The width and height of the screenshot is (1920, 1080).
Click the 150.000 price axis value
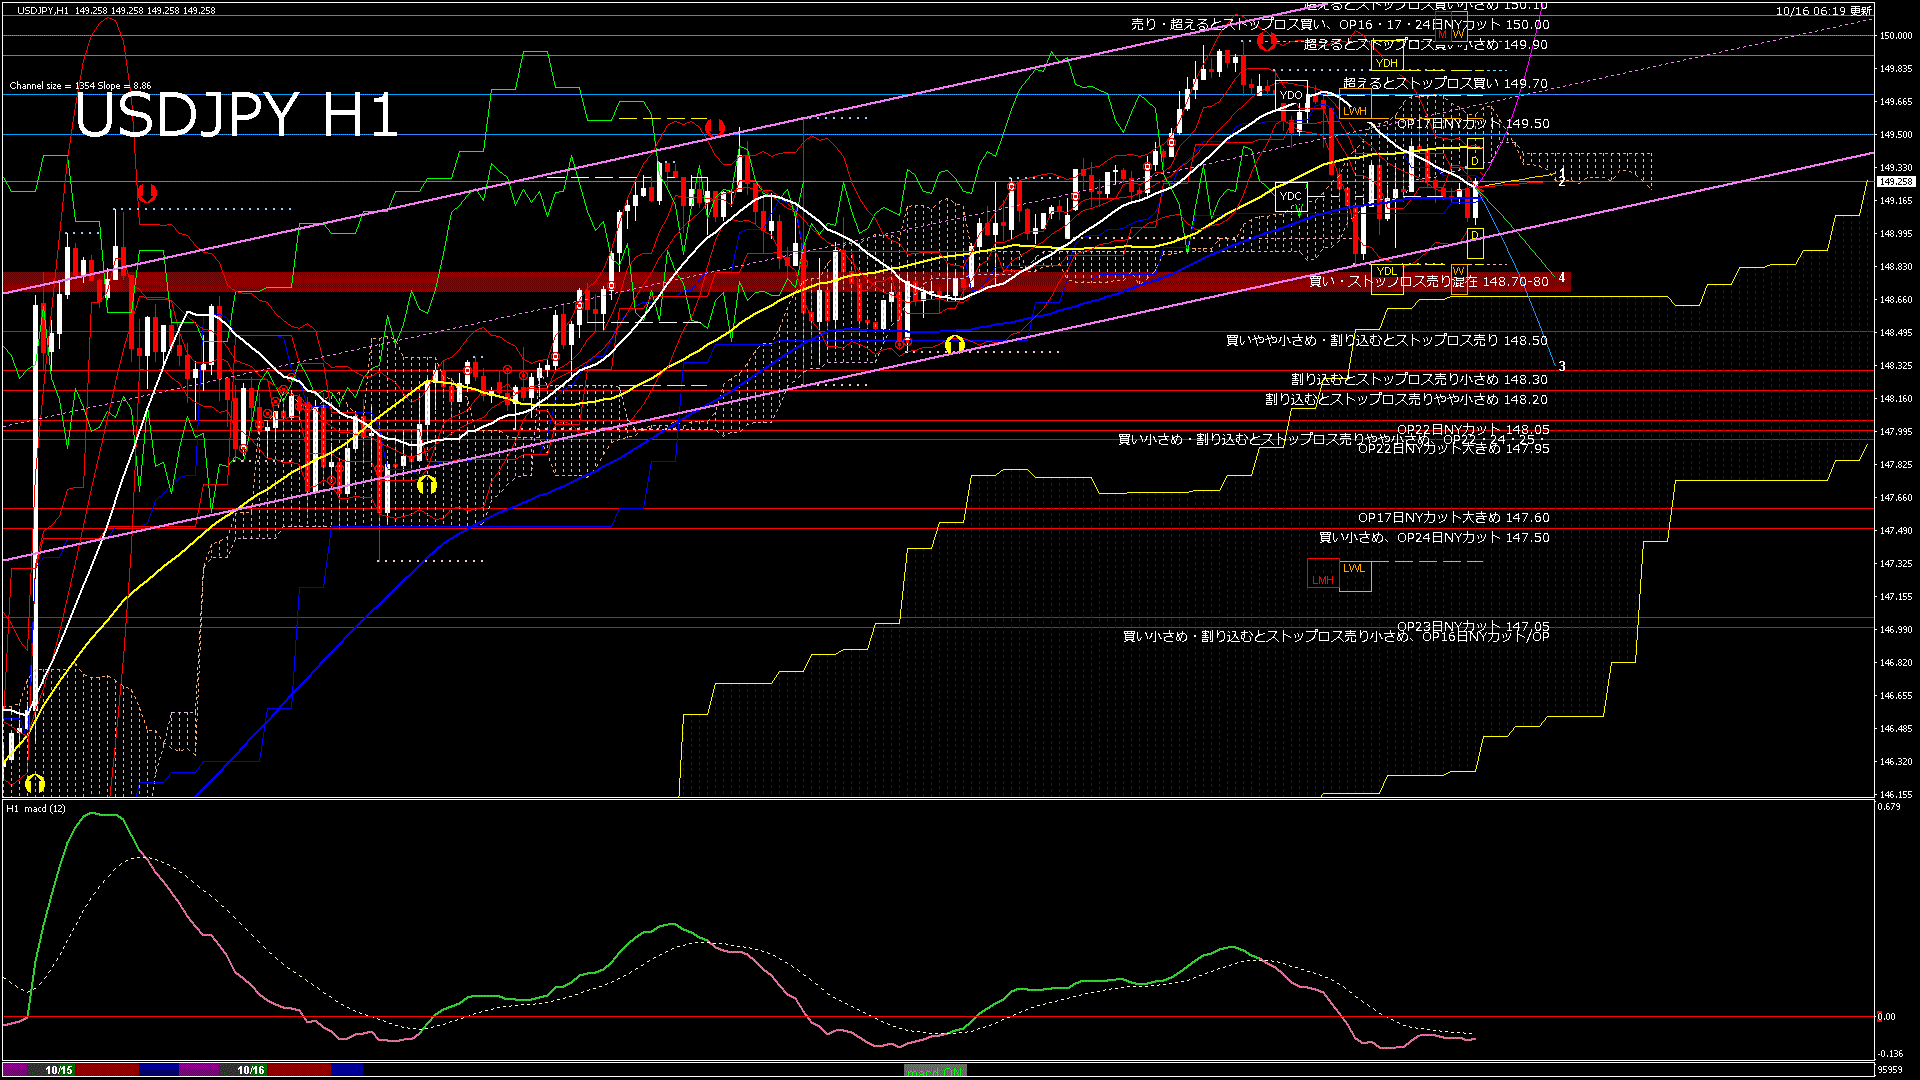(1896, 36)
